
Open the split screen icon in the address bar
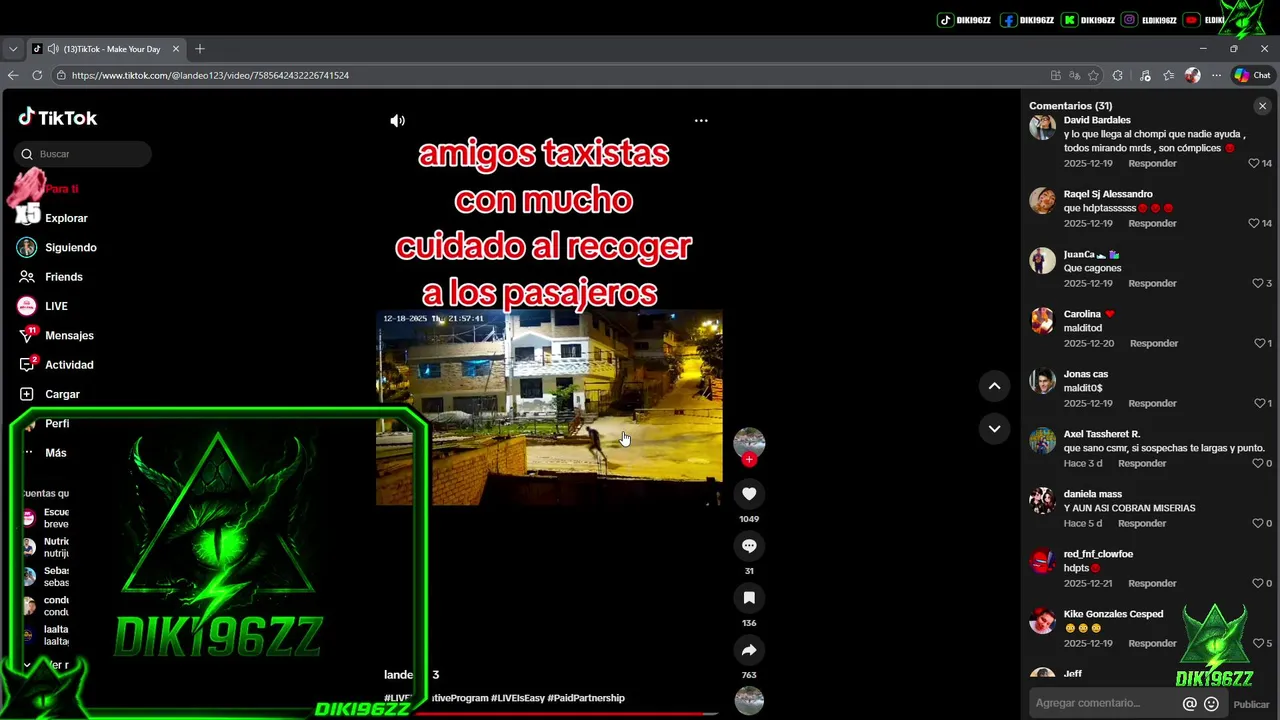1055,75
